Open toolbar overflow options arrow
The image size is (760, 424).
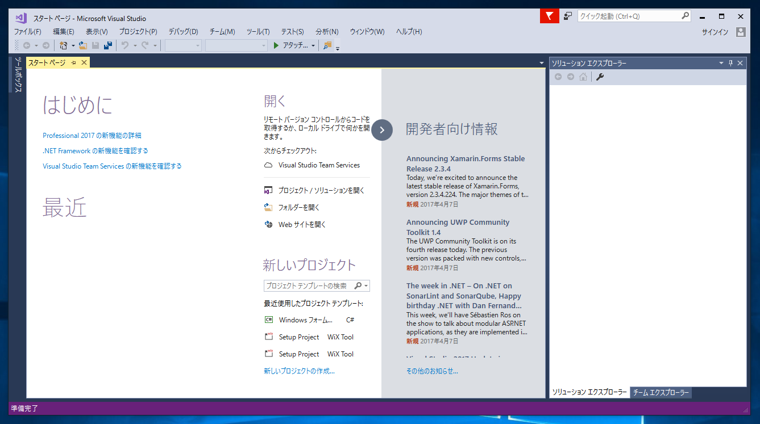coord(337,48)
